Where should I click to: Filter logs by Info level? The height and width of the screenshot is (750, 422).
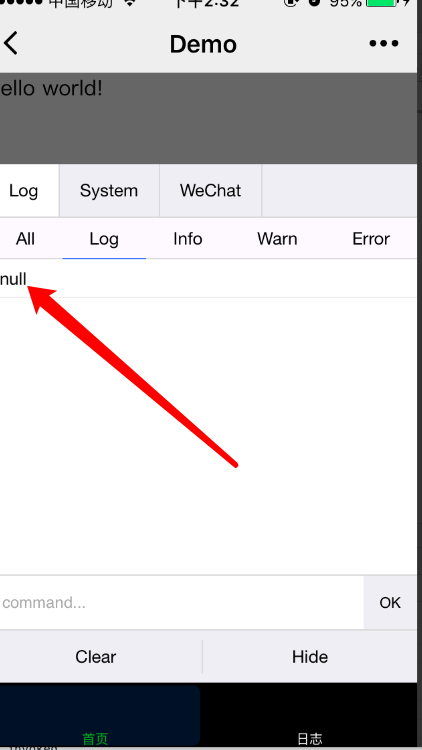point(188,239)
